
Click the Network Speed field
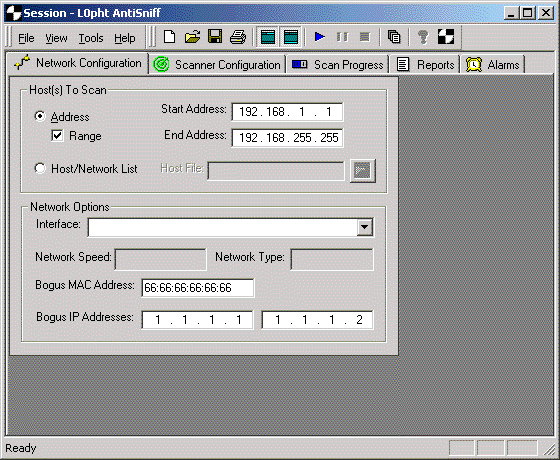pos(160,259)
